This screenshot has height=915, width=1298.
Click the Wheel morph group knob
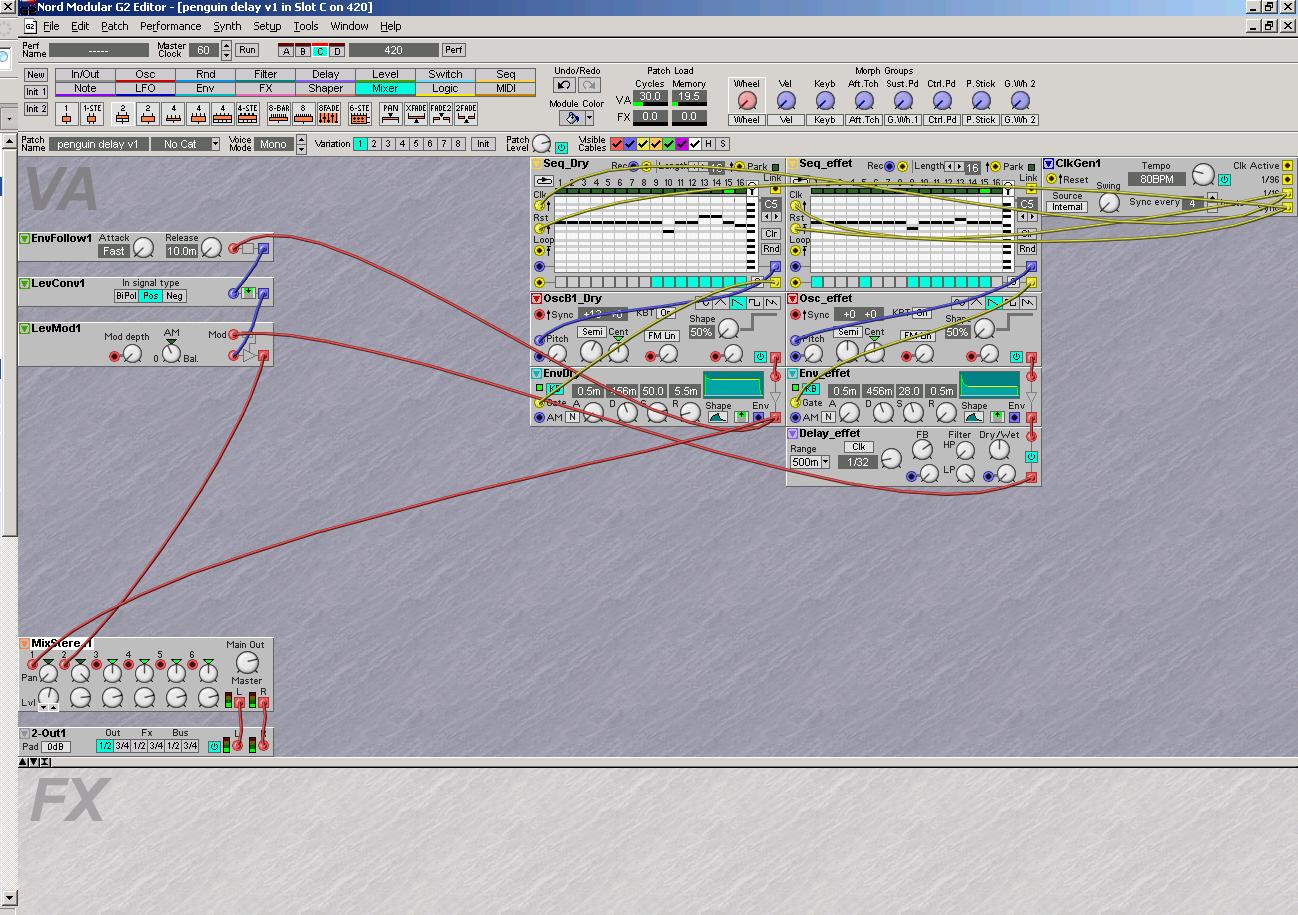point(746,101)
